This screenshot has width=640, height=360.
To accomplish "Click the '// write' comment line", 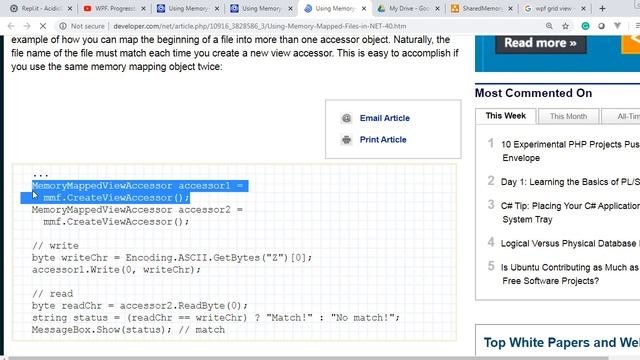I will pyautogui.click(x=55, y=246).
